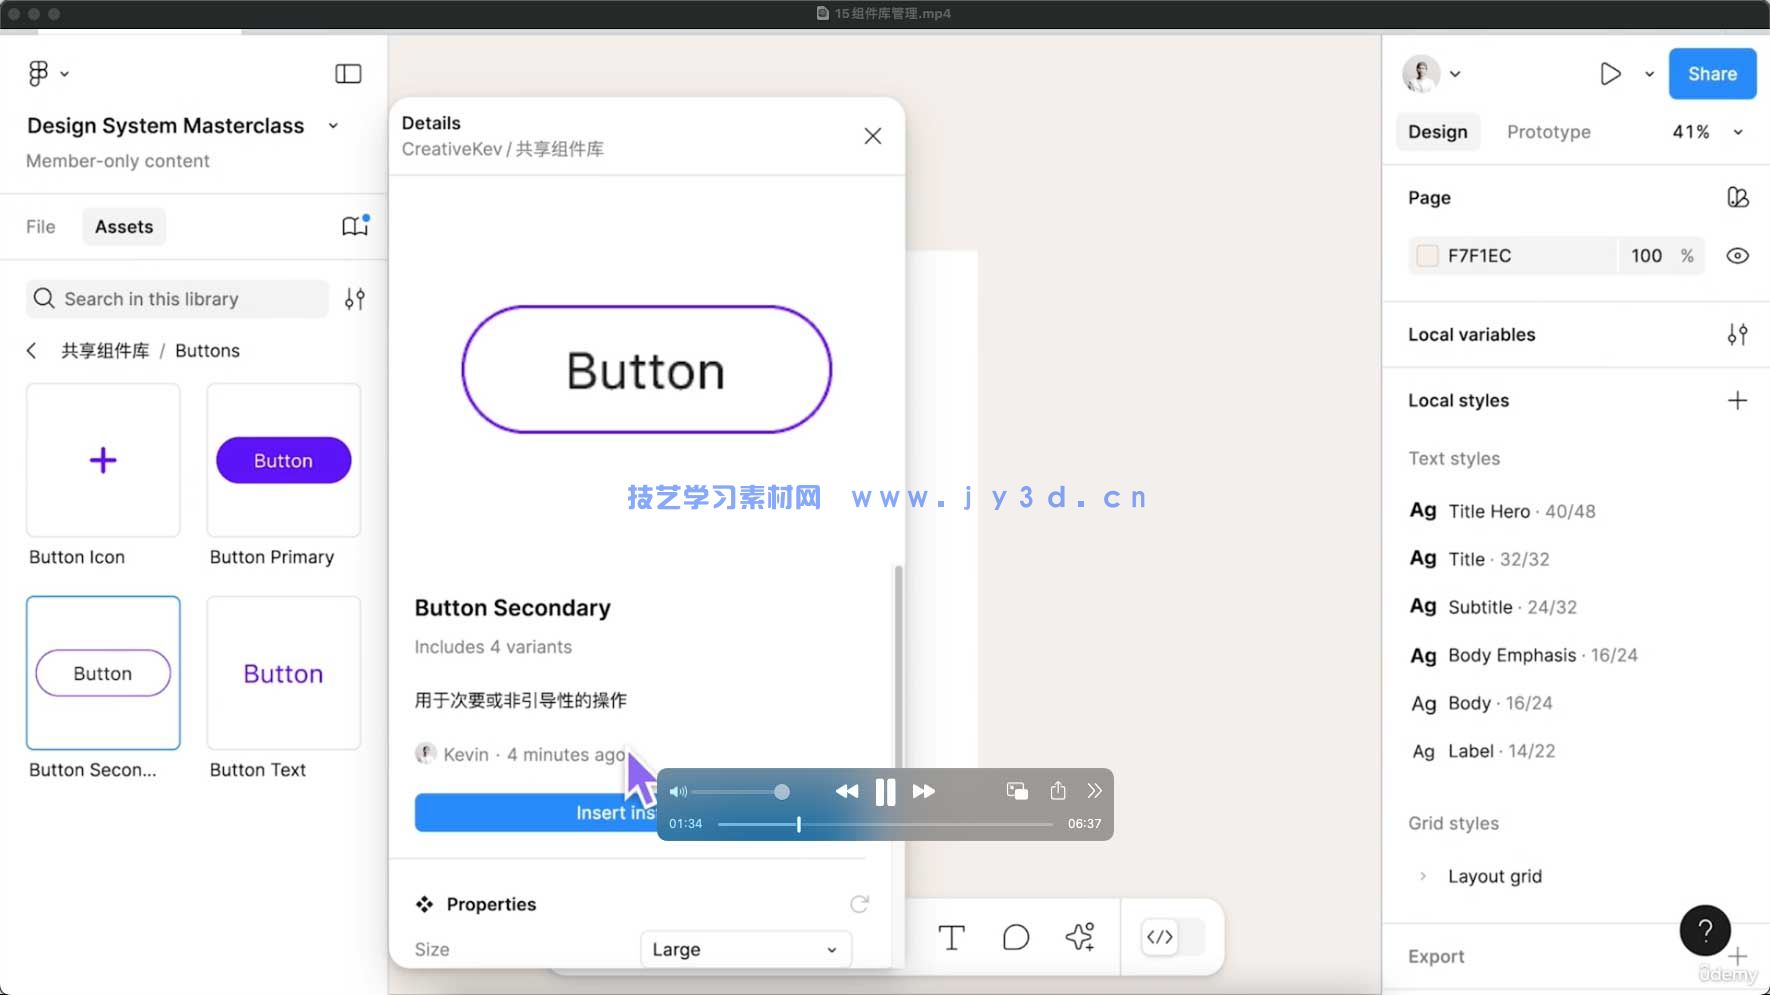Click the presentation play icon near Share
1770x995 pixels.
pos(1610,73)
